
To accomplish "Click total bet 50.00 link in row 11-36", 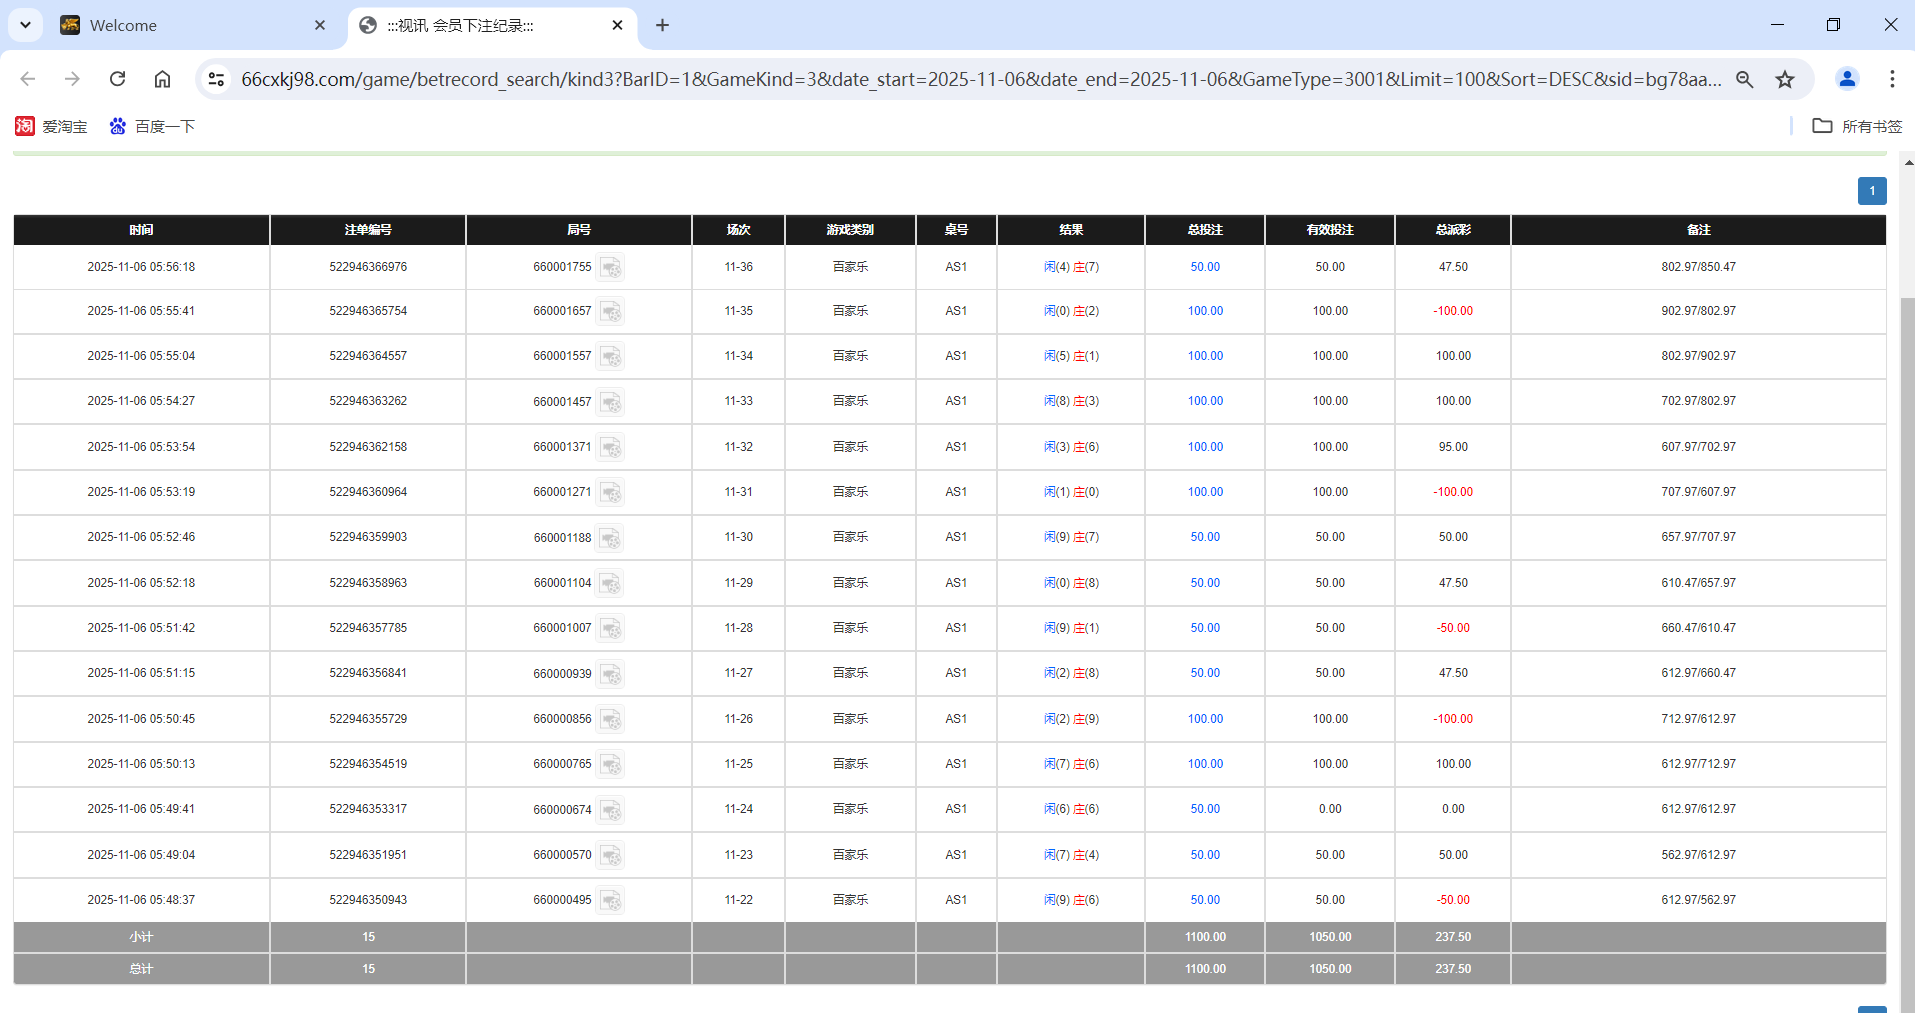I will point(1205,267).
